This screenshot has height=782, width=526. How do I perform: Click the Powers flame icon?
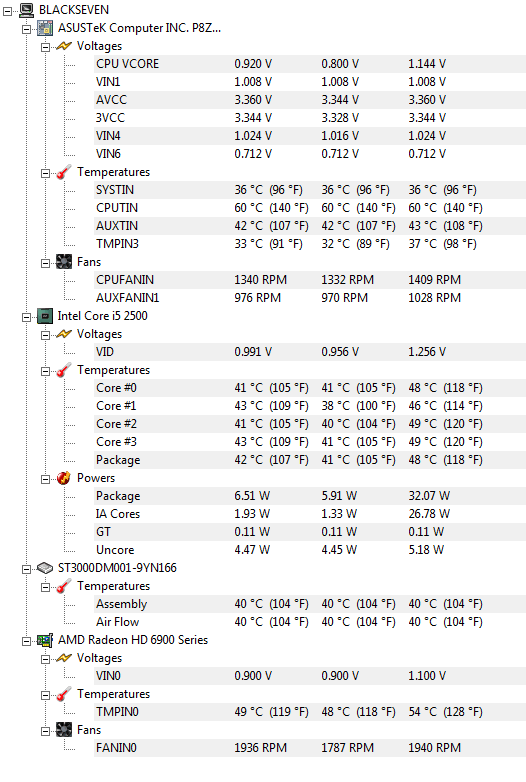(64, 478)
